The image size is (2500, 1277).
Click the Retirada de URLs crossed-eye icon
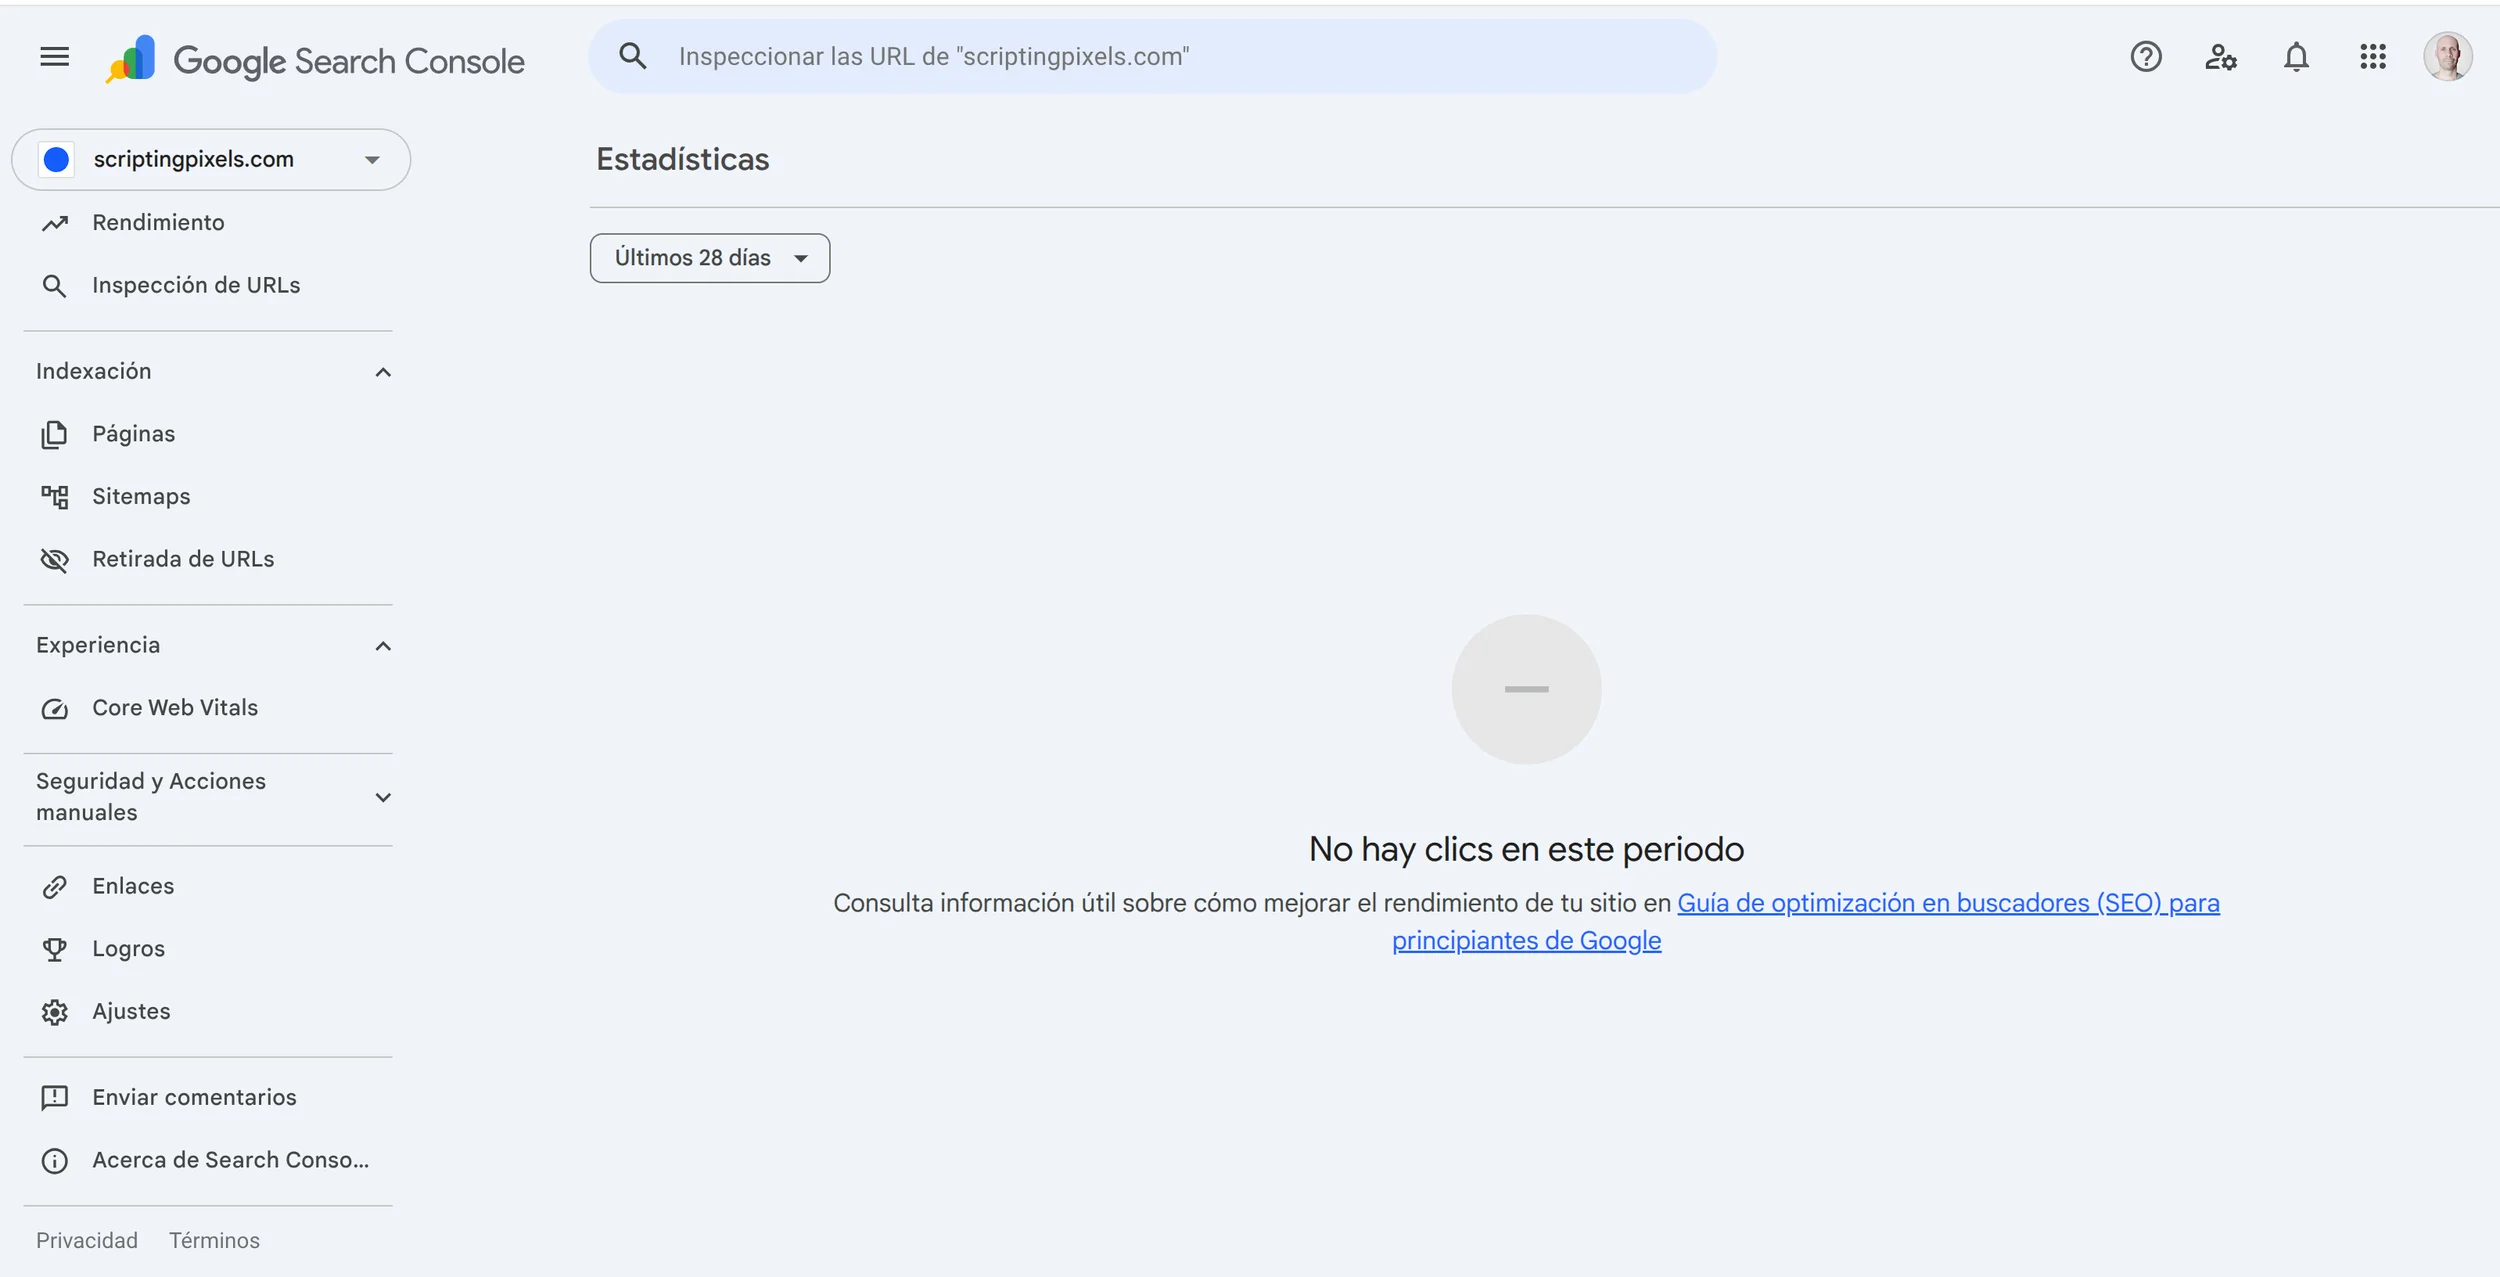[x=55, y=560]
